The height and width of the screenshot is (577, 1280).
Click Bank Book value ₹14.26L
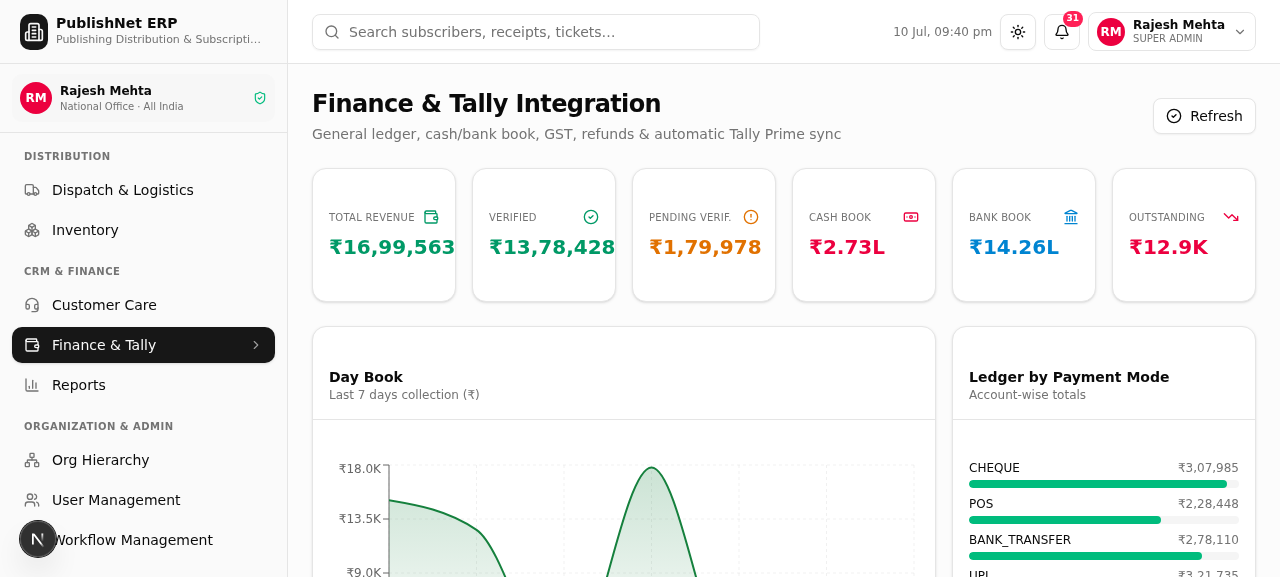click(1014, 247)
